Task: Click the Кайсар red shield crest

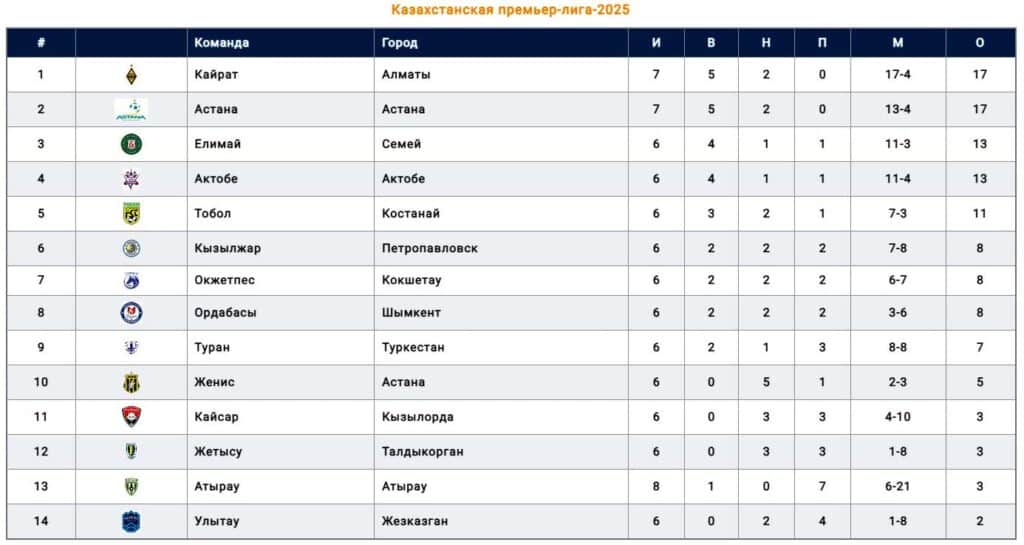Action: (x=131, y=416)
